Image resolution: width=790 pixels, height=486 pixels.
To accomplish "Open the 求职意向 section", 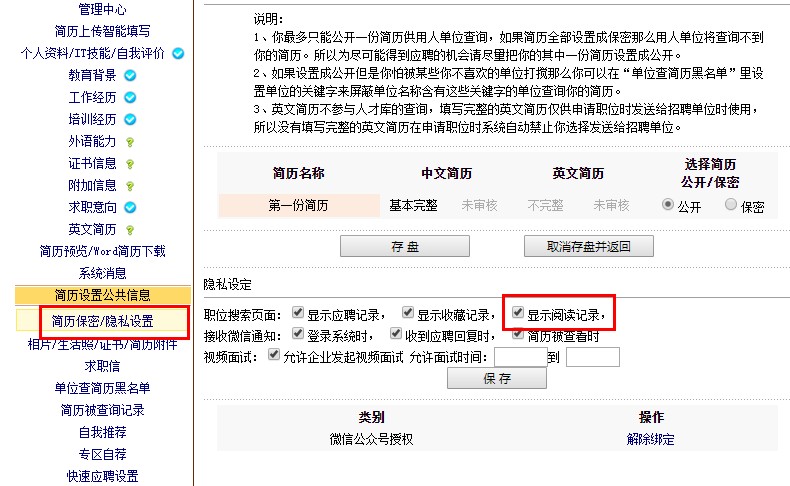I will click(x=92, y=207).
